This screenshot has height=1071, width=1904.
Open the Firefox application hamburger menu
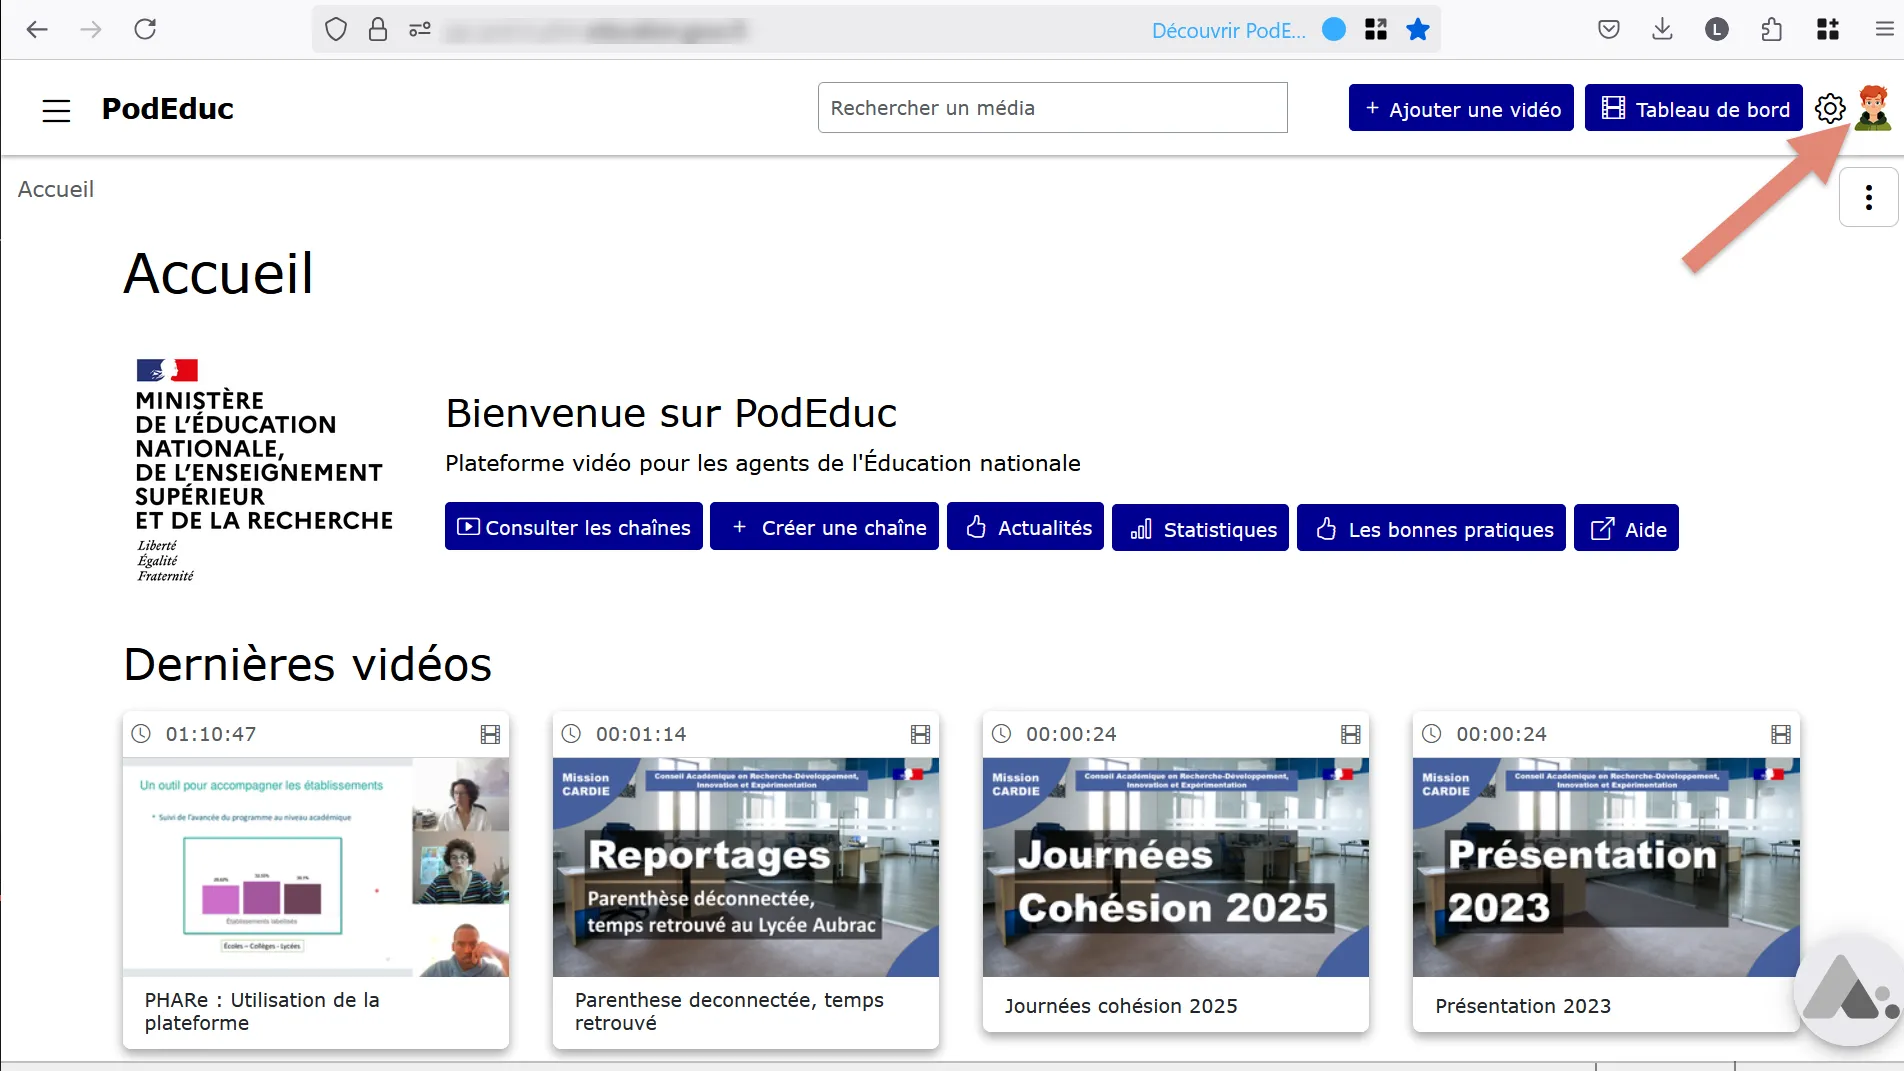point(1884,30)
